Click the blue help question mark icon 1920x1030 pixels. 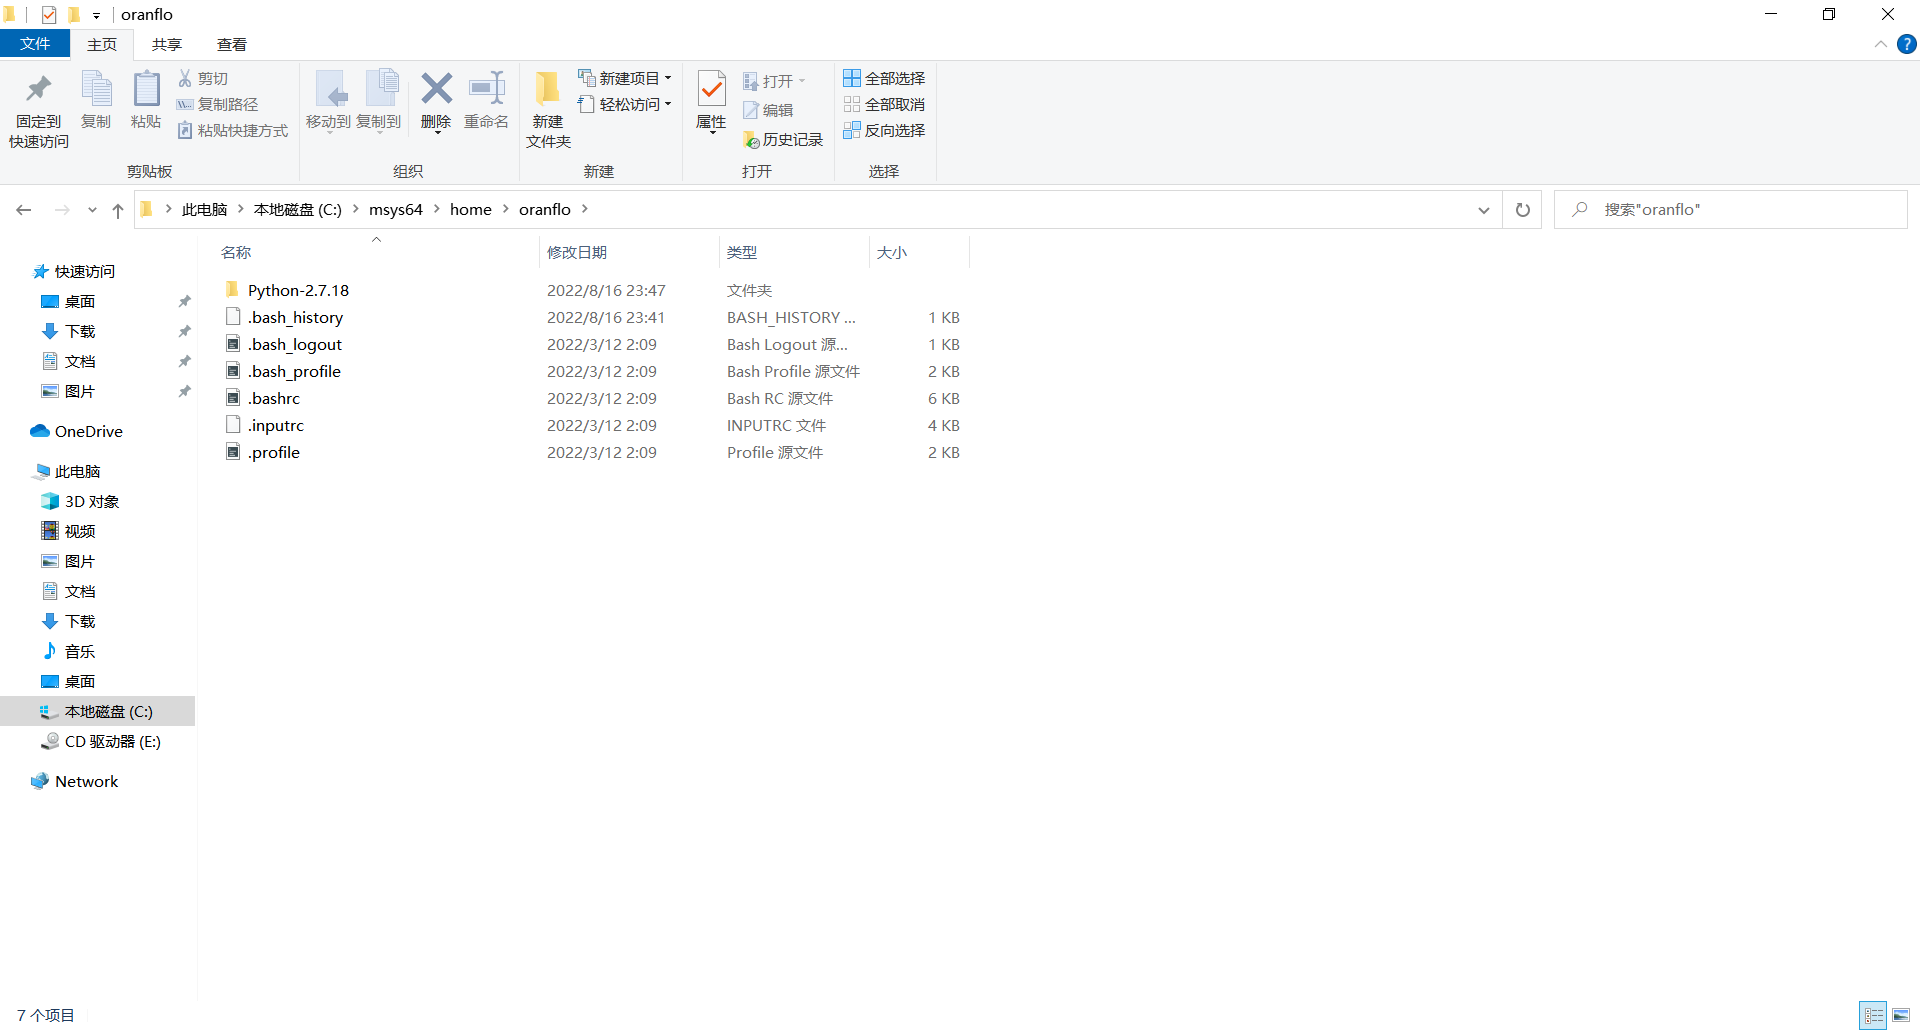click(x=1907, y=44)
